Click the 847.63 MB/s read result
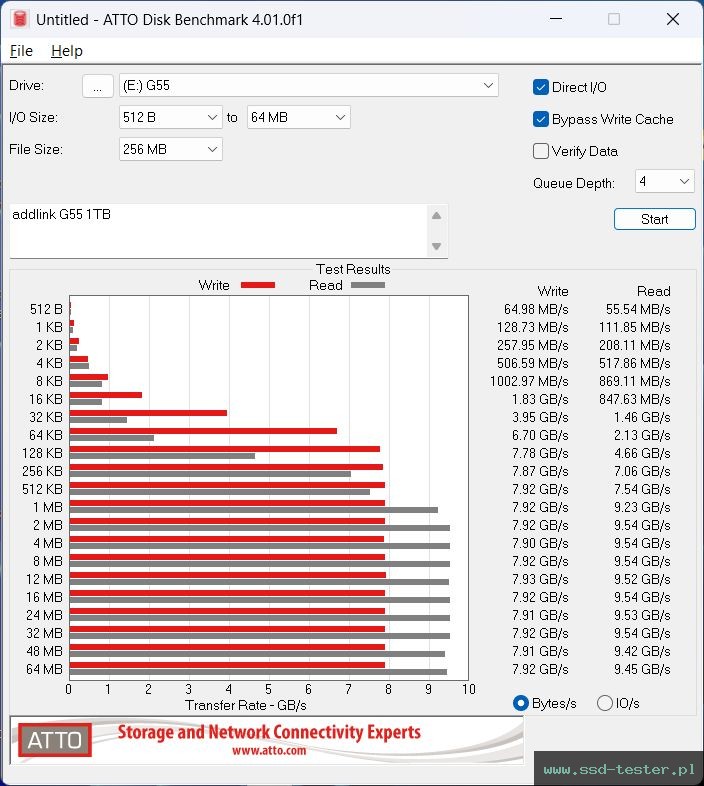The height and width of the screenshot is (786, 704). (x=634, y=400)
